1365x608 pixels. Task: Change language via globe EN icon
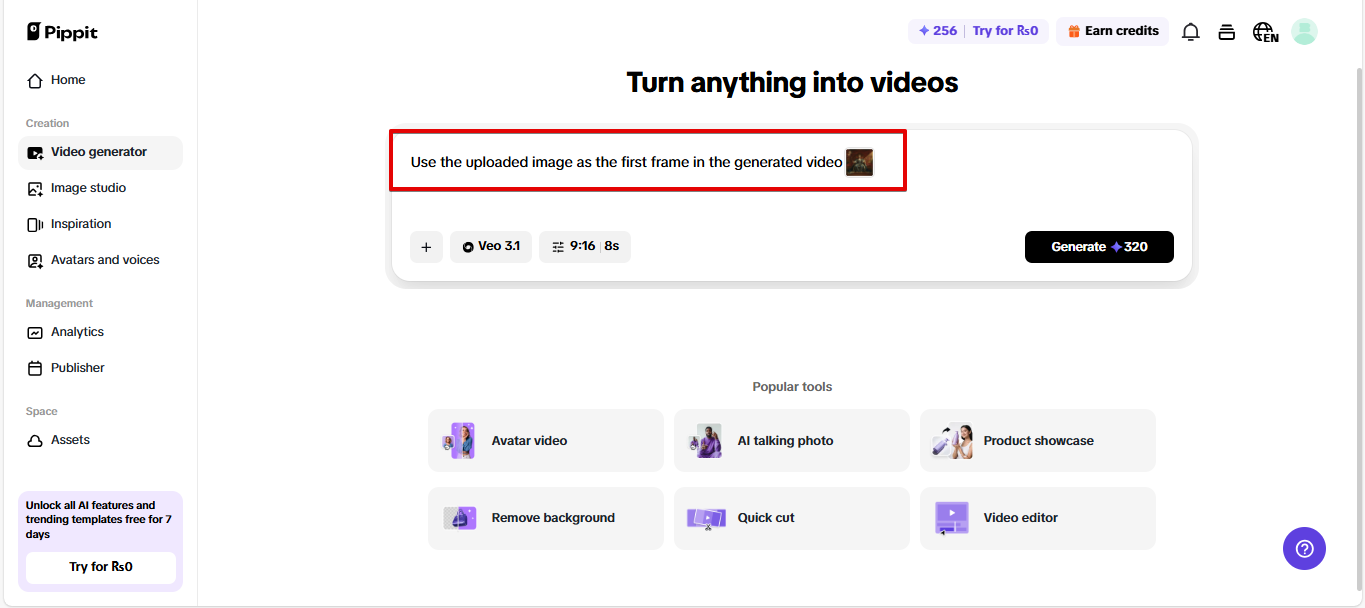(x=1265, y=32)
